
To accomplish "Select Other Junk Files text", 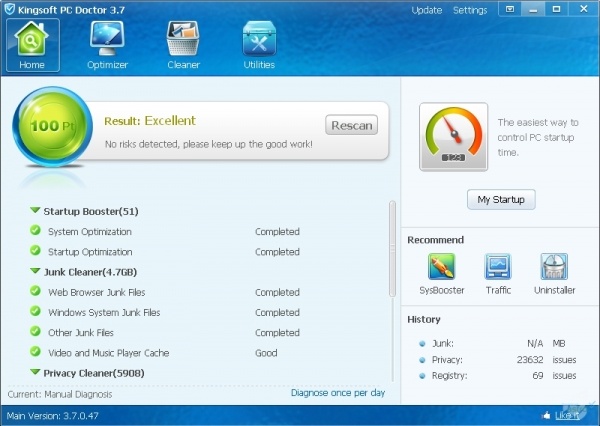I will point(81,333).
